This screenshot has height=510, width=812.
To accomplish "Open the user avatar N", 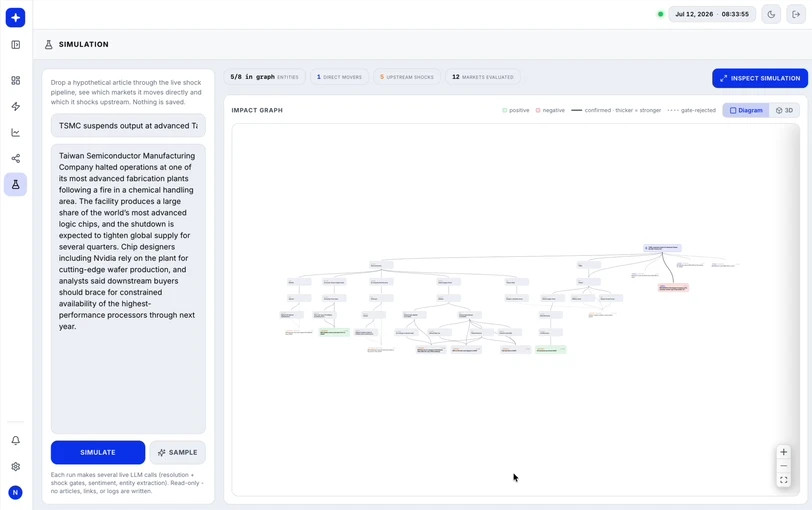I will [x=16, y=492].
